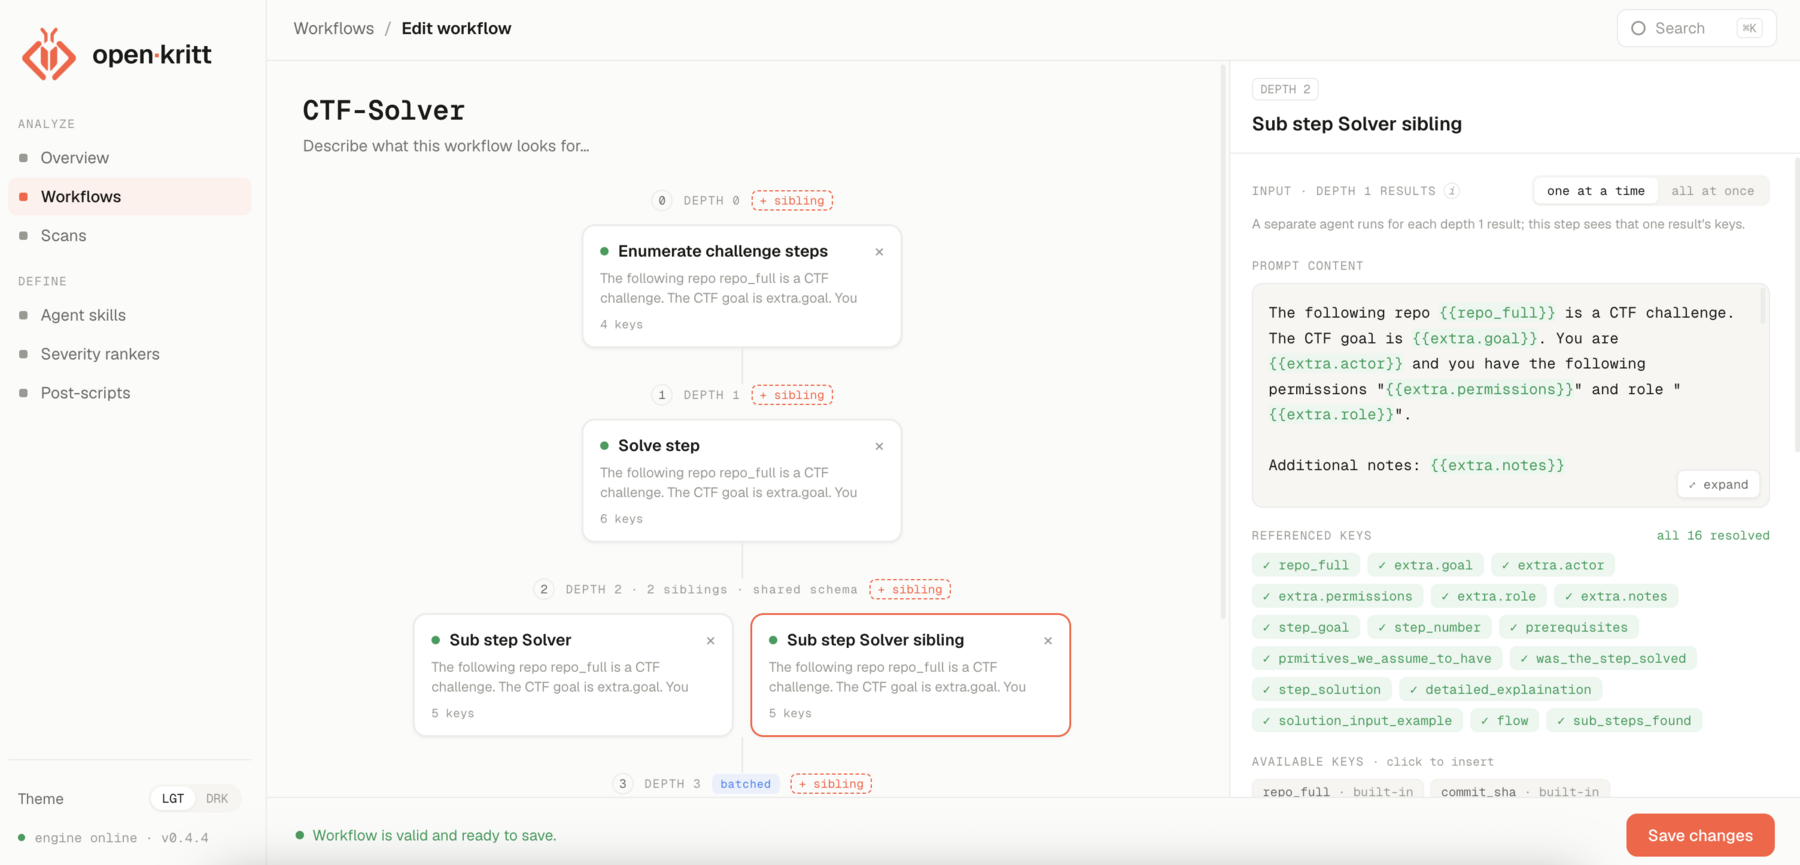Add a sibling at Depth 2
Screen dimensions: 1800x865
coord(910,589)
